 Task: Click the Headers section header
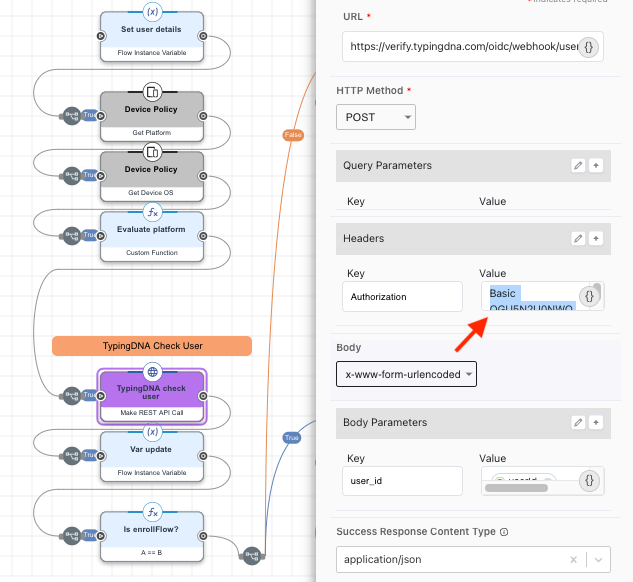[x=473, y=239]
